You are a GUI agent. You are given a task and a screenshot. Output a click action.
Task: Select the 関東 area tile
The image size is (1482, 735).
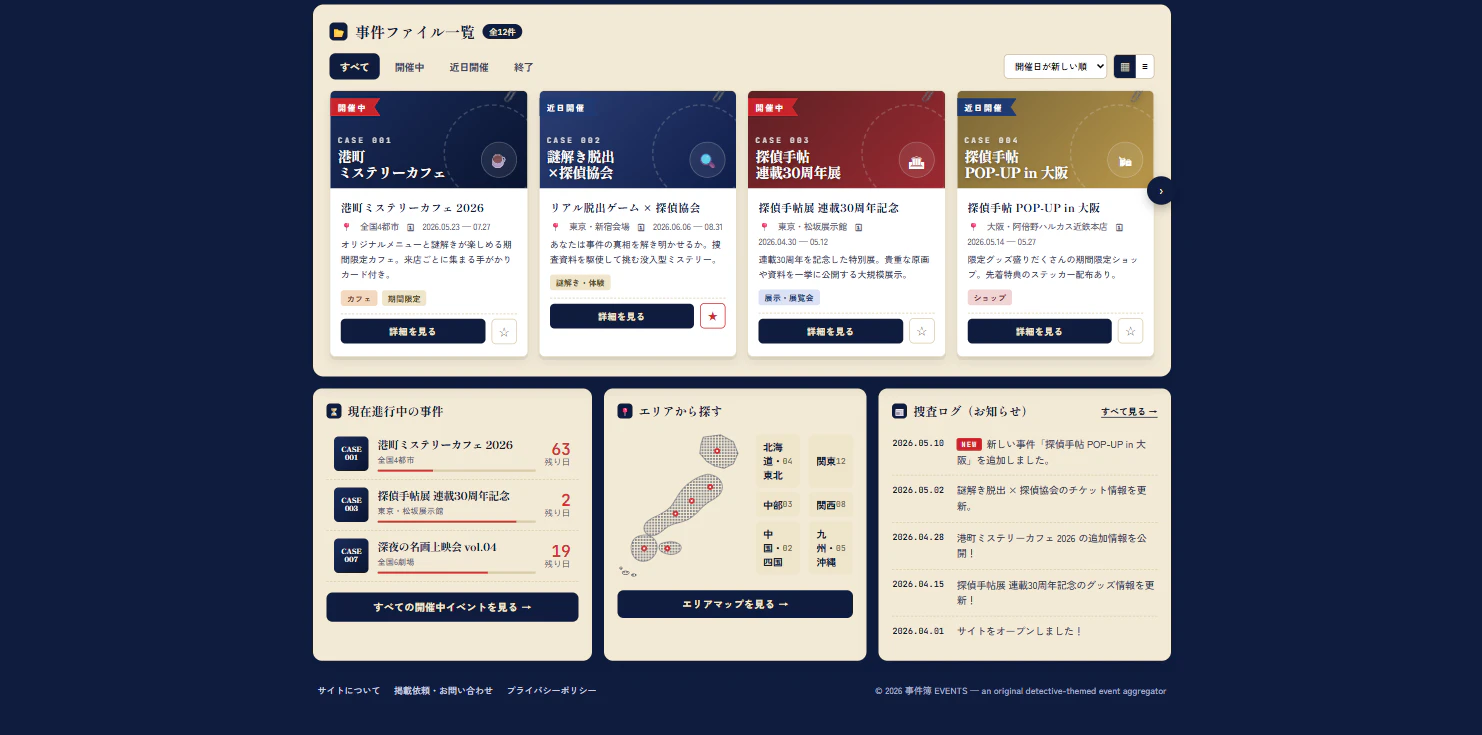click(x=831, y=461)
